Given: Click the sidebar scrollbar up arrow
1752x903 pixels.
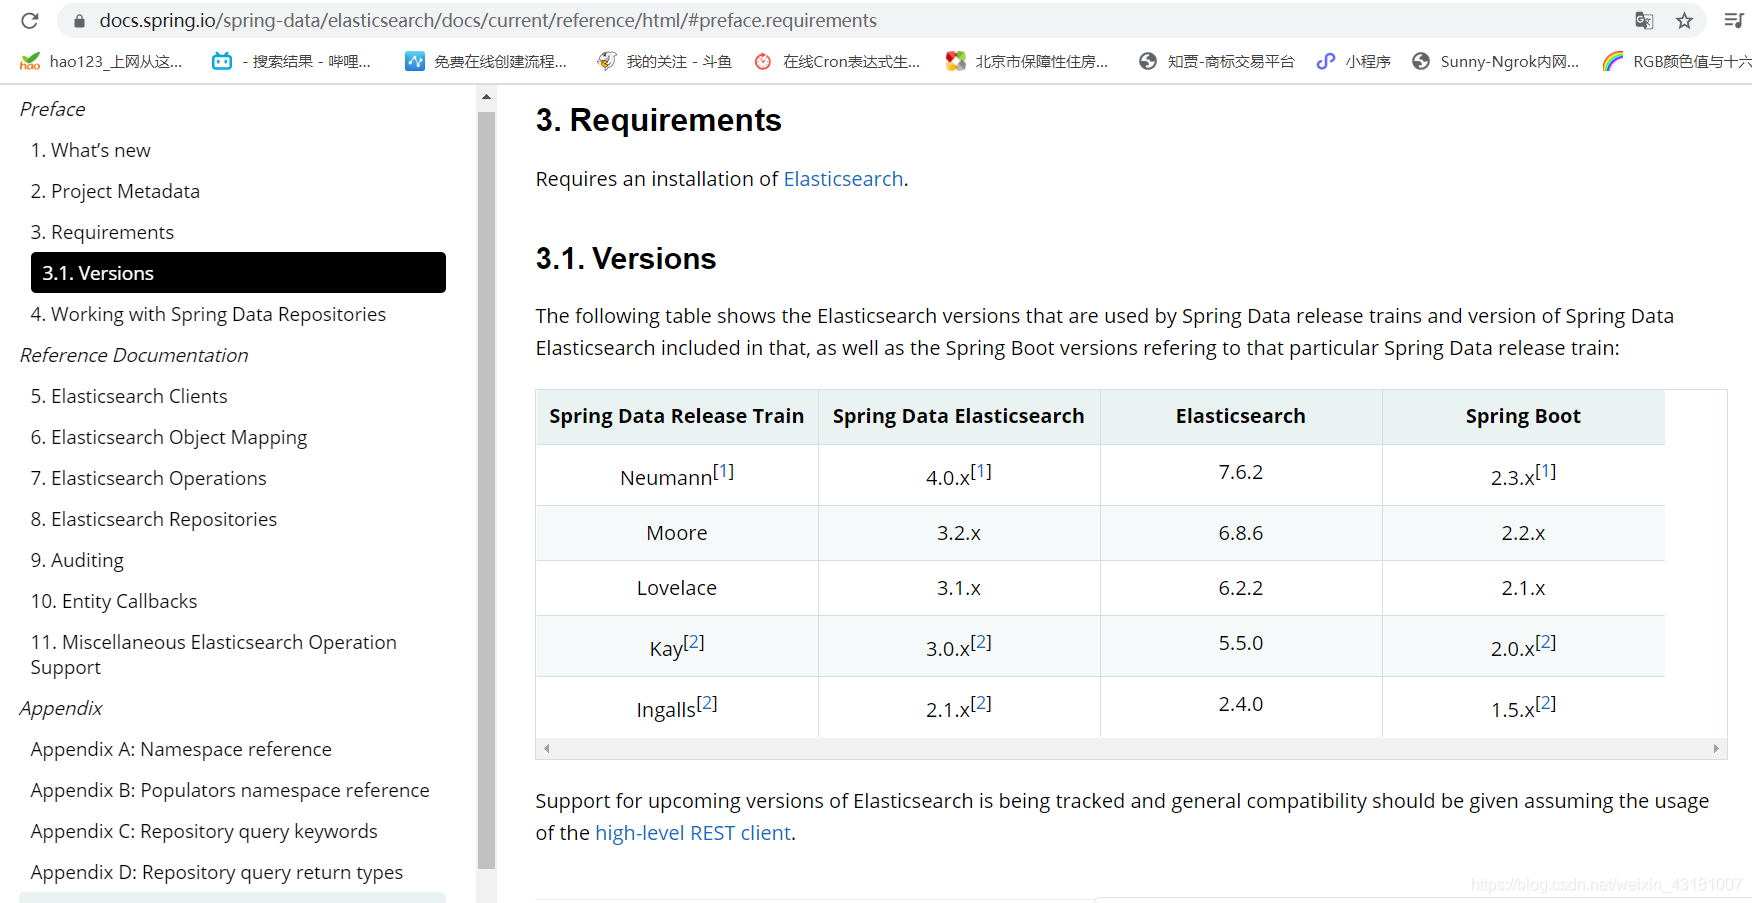Looking at the screenshot, I should [x=486, y=97].
